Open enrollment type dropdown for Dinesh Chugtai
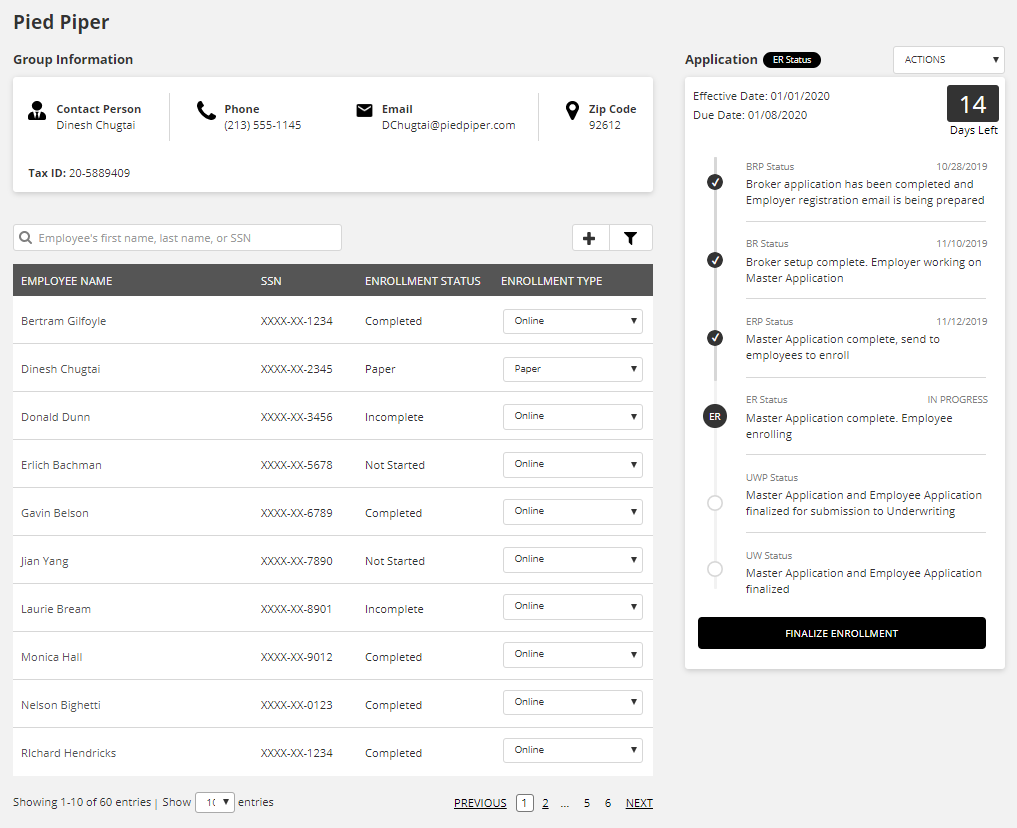This screenshot has width=1017, height=828. click(x=573, y=369)
